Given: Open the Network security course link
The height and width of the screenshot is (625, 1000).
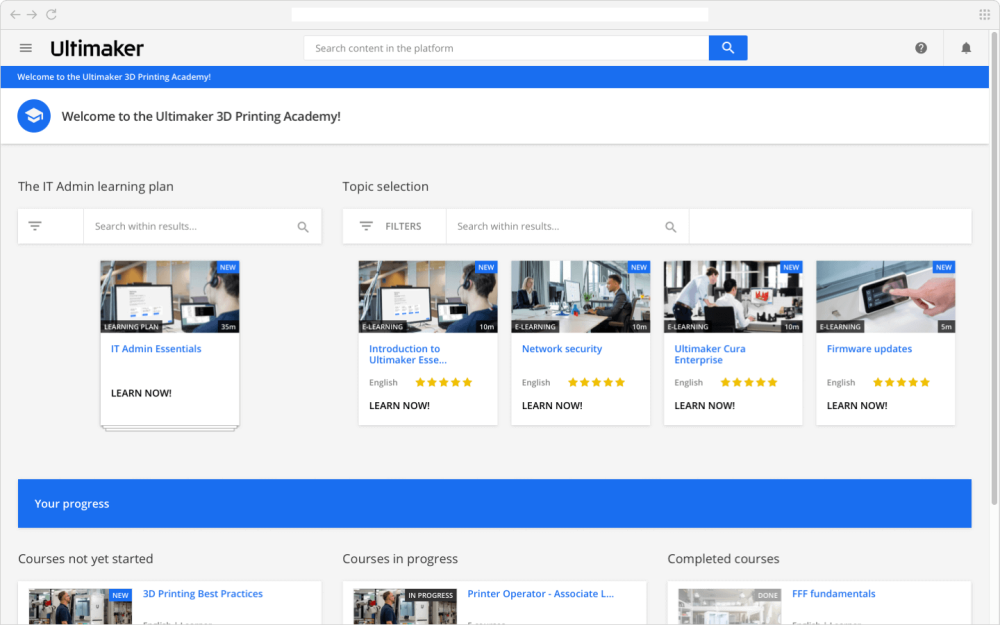Looking at the screenshot, I should [562, 349].
